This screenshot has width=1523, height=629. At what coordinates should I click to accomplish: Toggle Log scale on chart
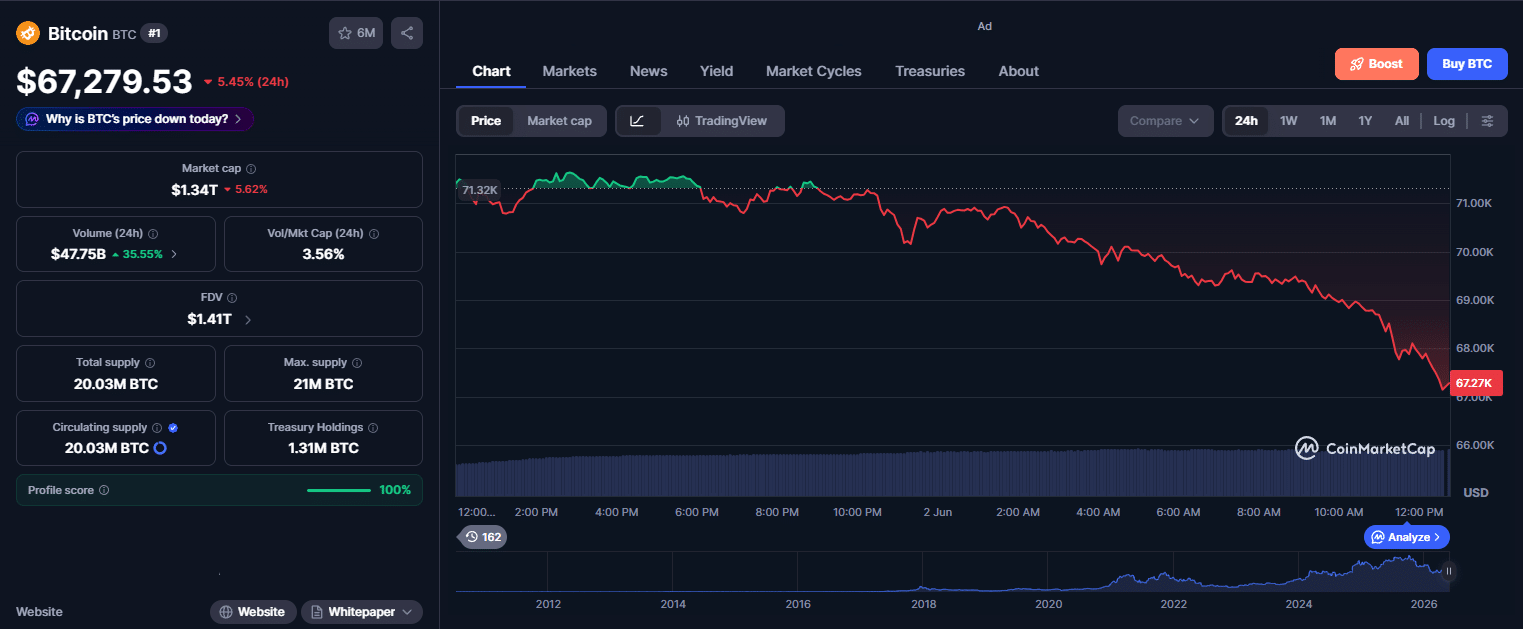[1444, 121]
